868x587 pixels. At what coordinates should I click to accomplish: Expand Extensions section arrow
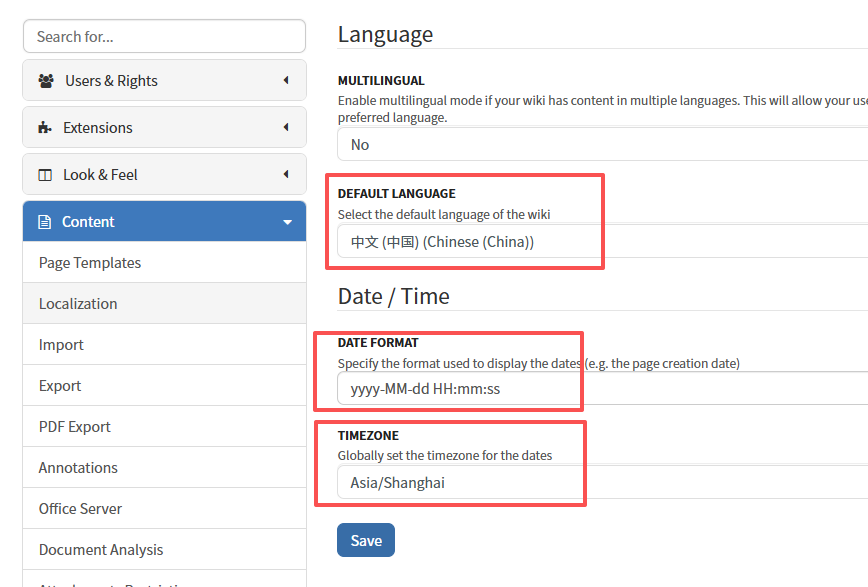286,127
